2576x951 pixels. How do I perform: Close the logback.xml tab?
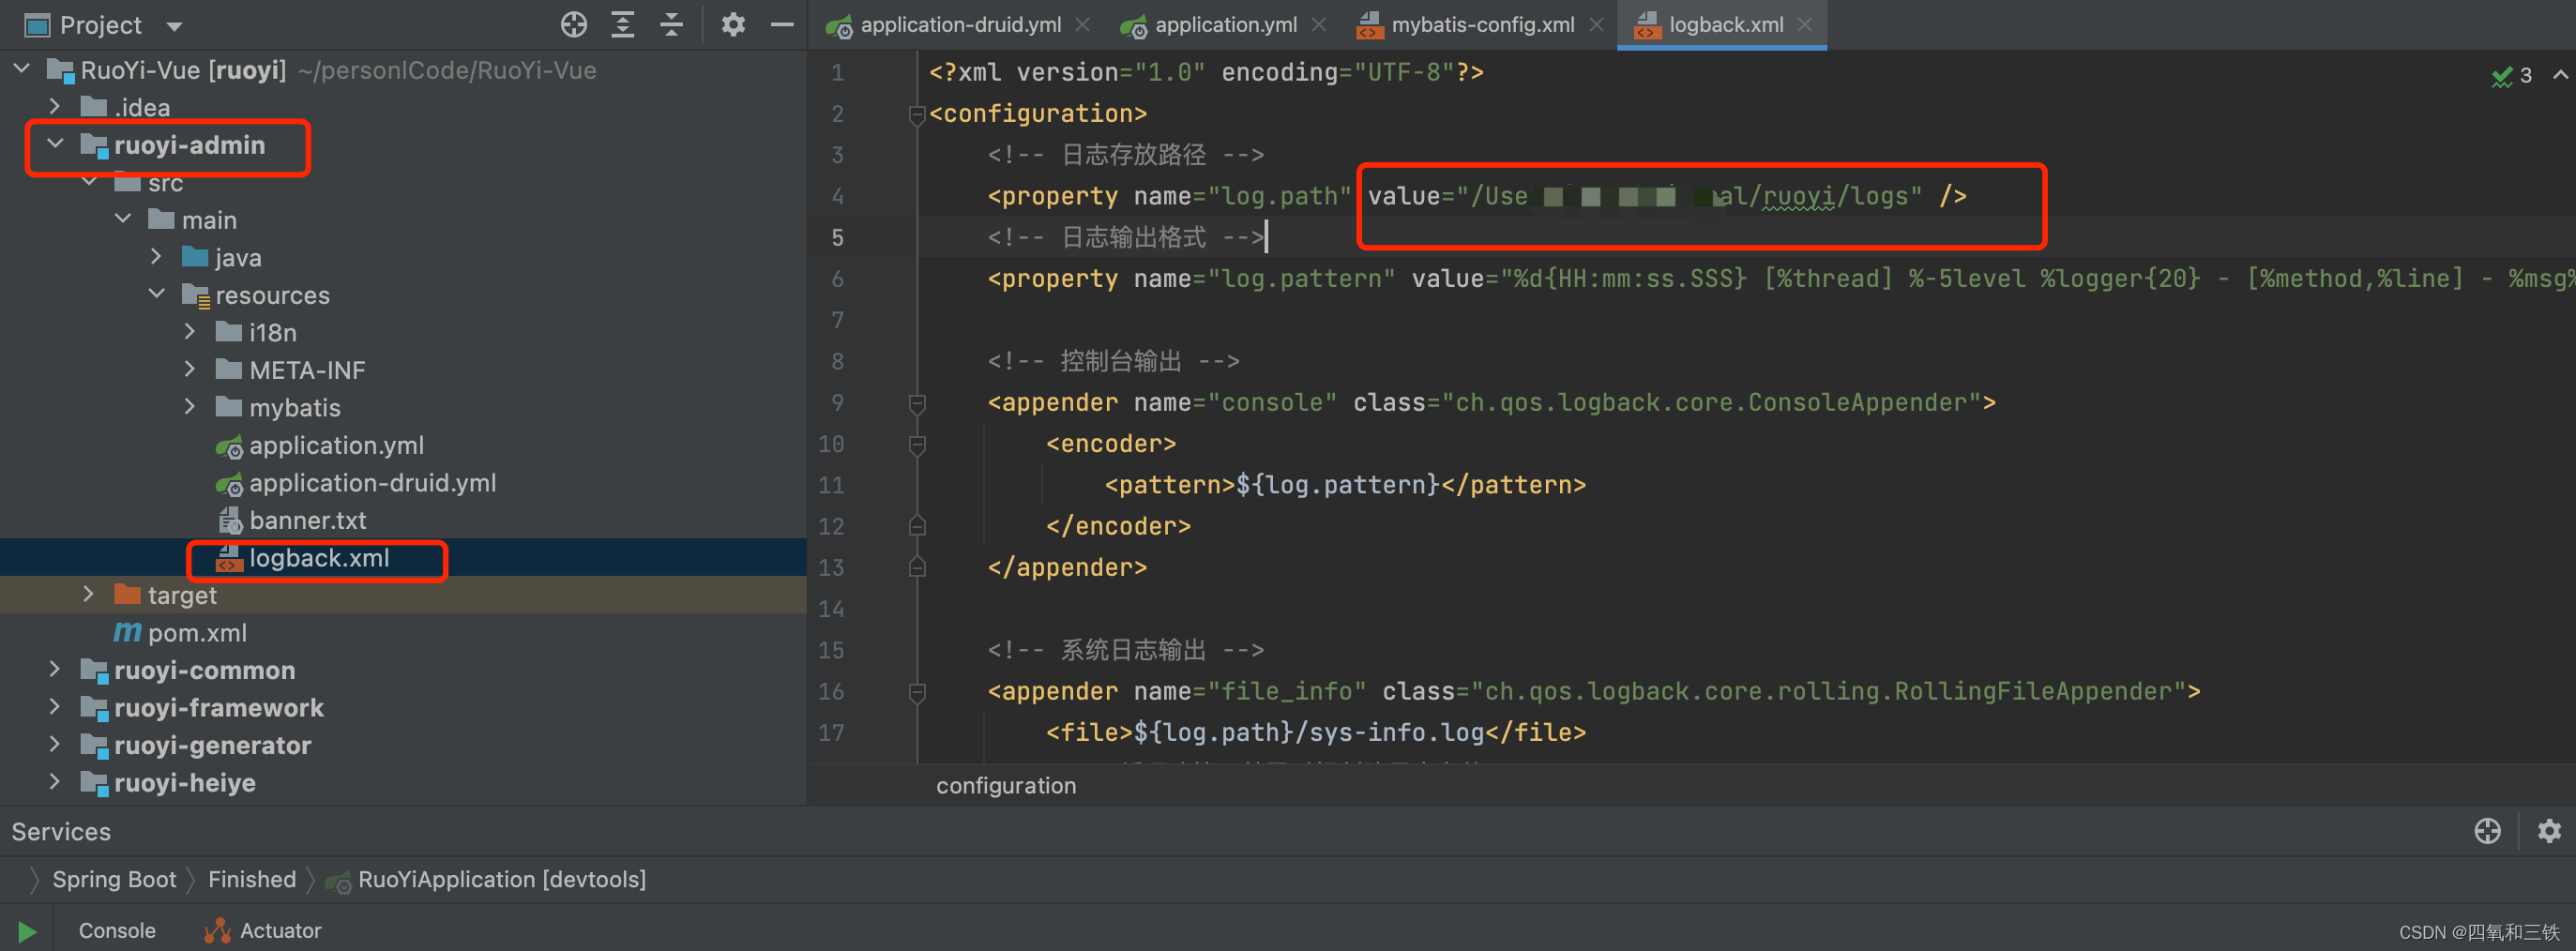pos(1805,25)
